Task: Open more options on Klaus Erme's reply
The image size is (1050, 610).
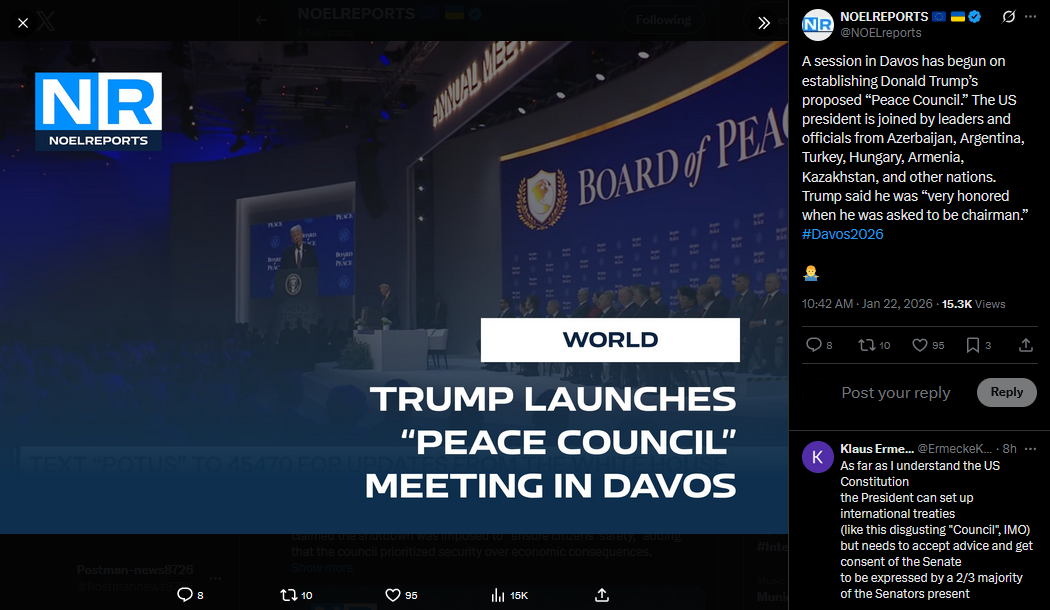Action: 1030,449
